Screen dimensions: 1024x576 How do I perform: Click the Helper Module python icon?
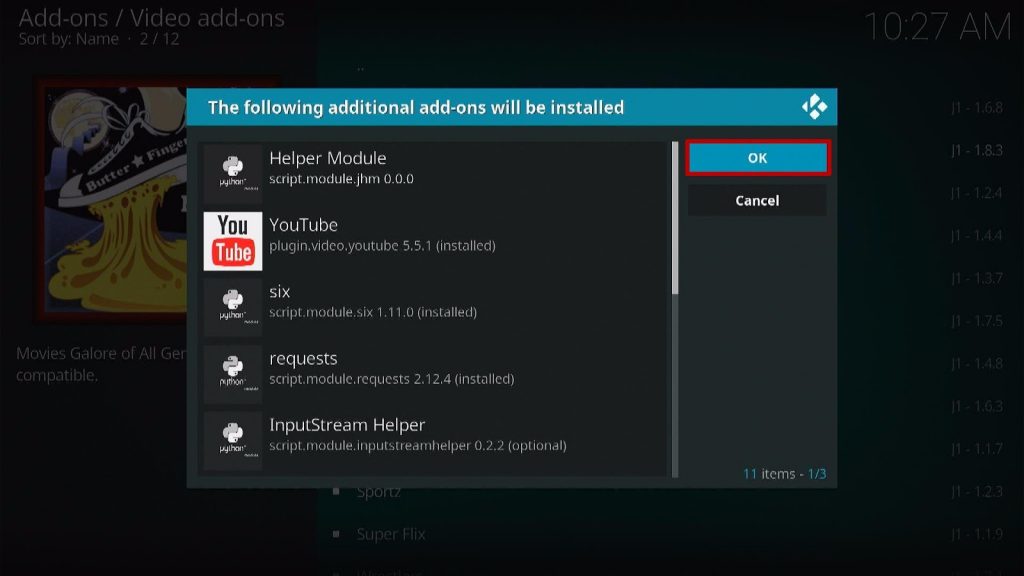click(x=232, y=174)
